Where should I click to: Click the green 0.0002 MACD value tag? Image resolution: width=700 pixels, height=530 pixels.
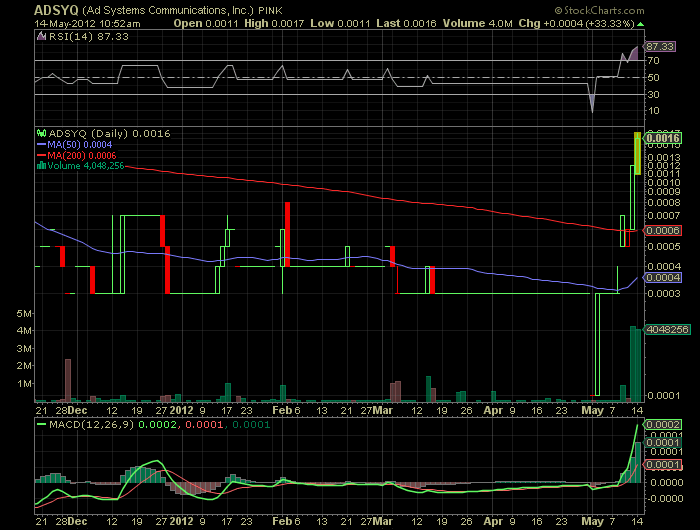663,425
